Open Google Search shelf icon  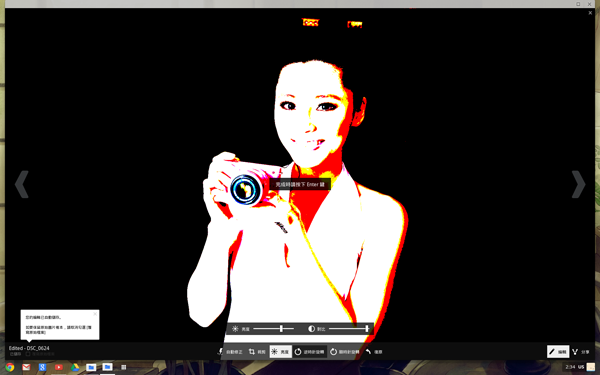click(x=42, y=367)
